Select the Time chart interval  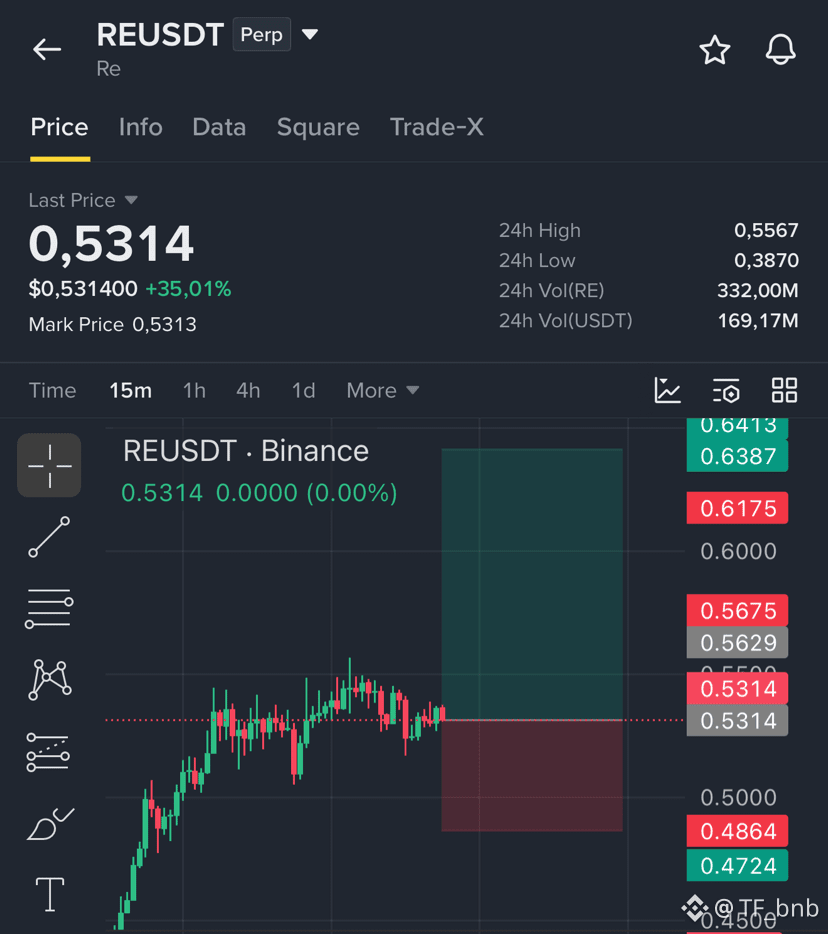pyautogui.click(x=52, y=391)
